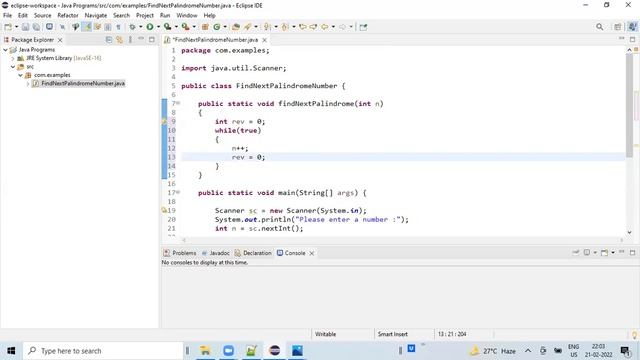Click the Pin Editor icon

click(x=363, y=27)
